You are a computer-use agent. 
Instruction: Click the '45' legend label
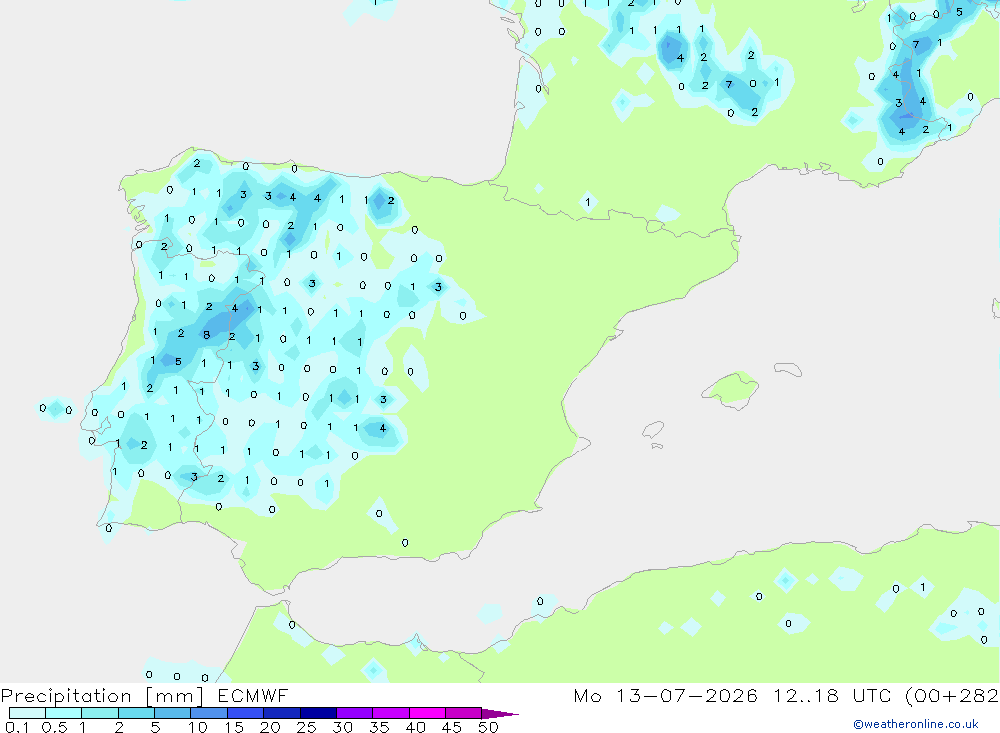coord(452,727)
